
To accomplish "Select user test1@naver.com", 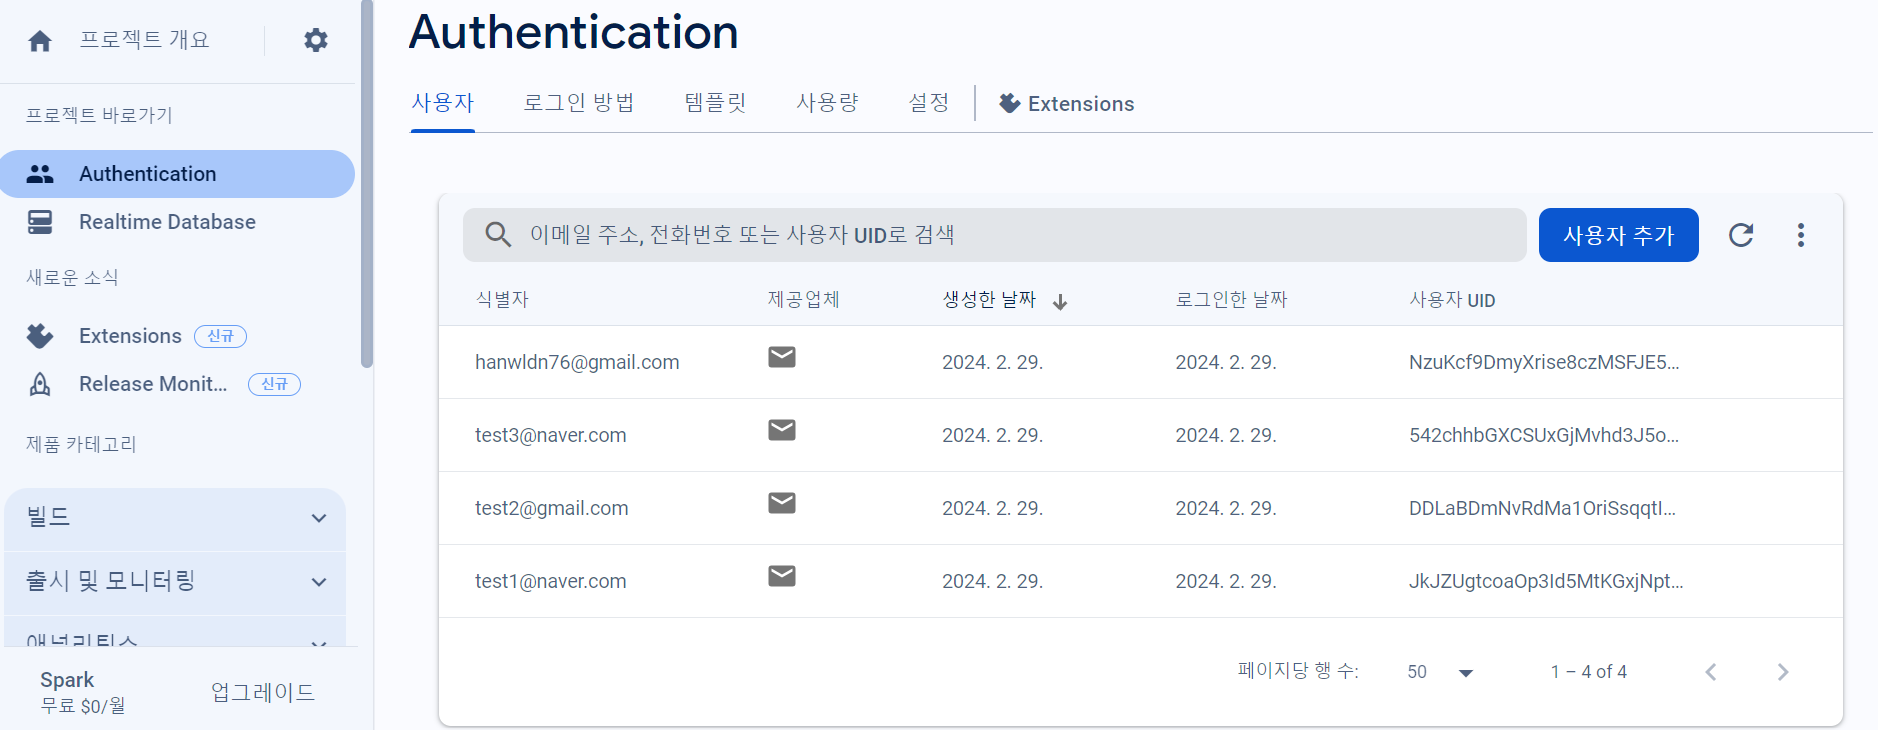I will pos(551,581).
